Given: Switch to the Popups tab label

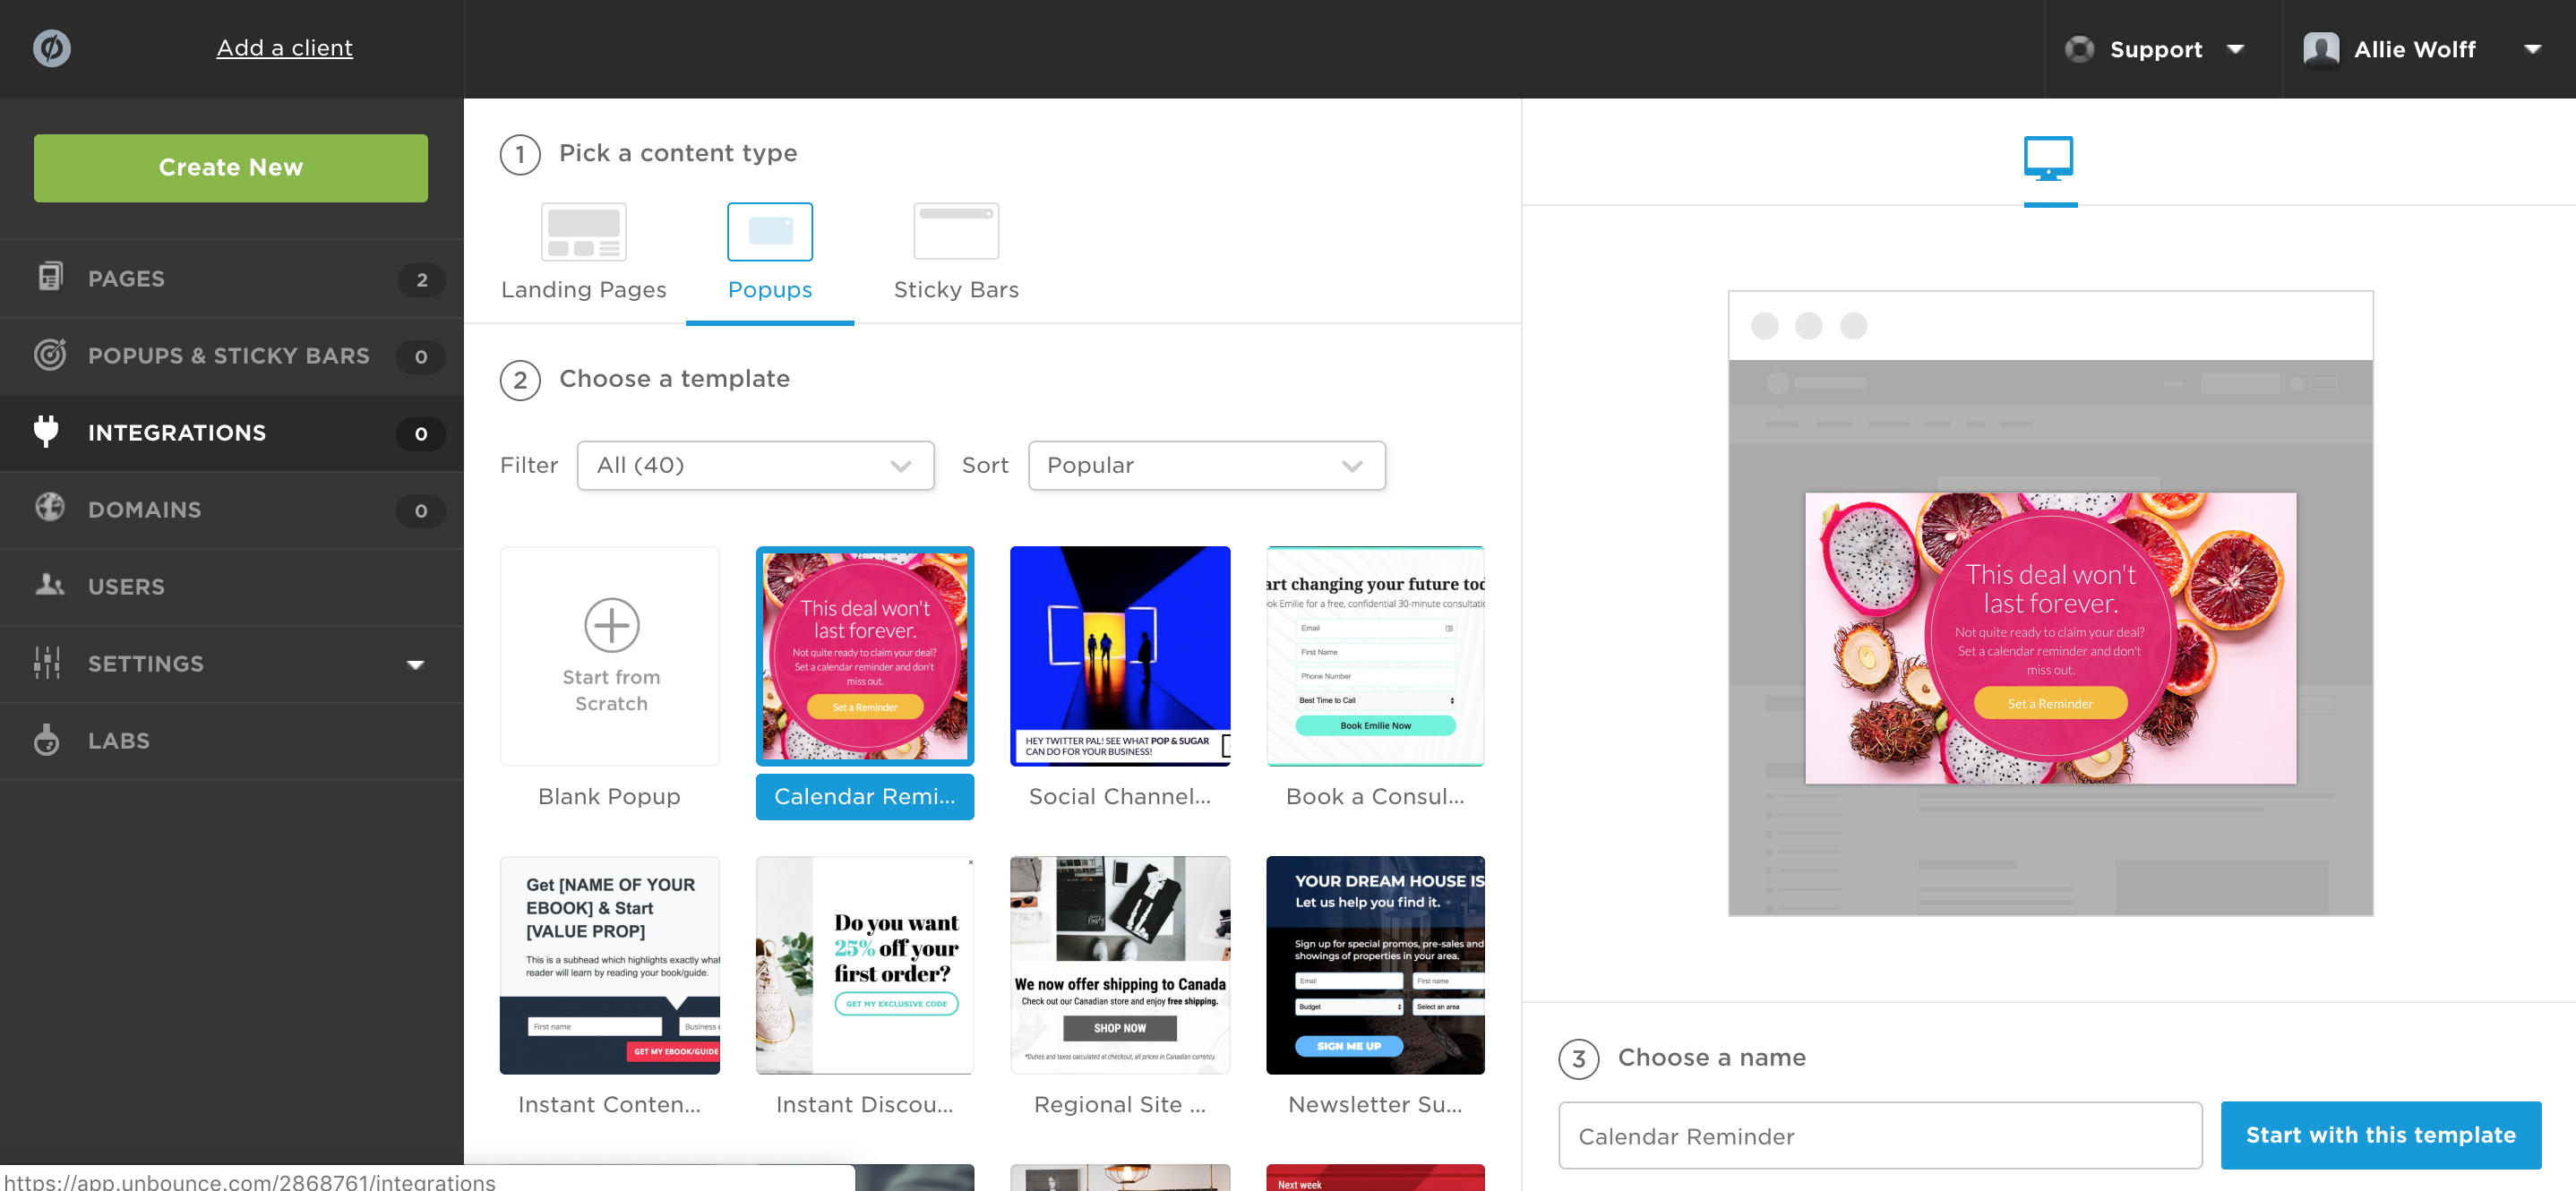Looking at the screenshot, I should click(x=770, y=290).
